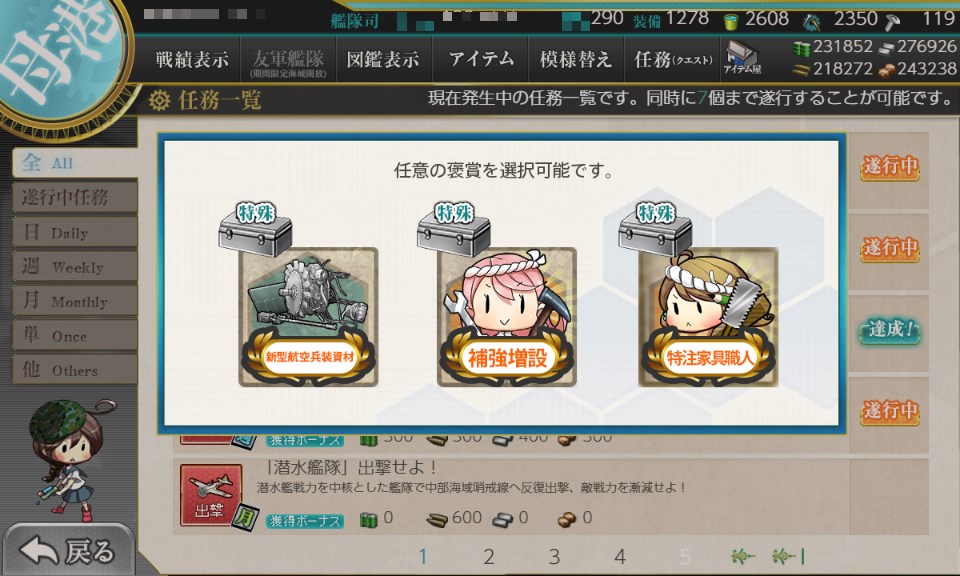The width and height of the screenshot is (960, 576).
Task: Switch to the Weekly quests tab
Action: (74, 266)
